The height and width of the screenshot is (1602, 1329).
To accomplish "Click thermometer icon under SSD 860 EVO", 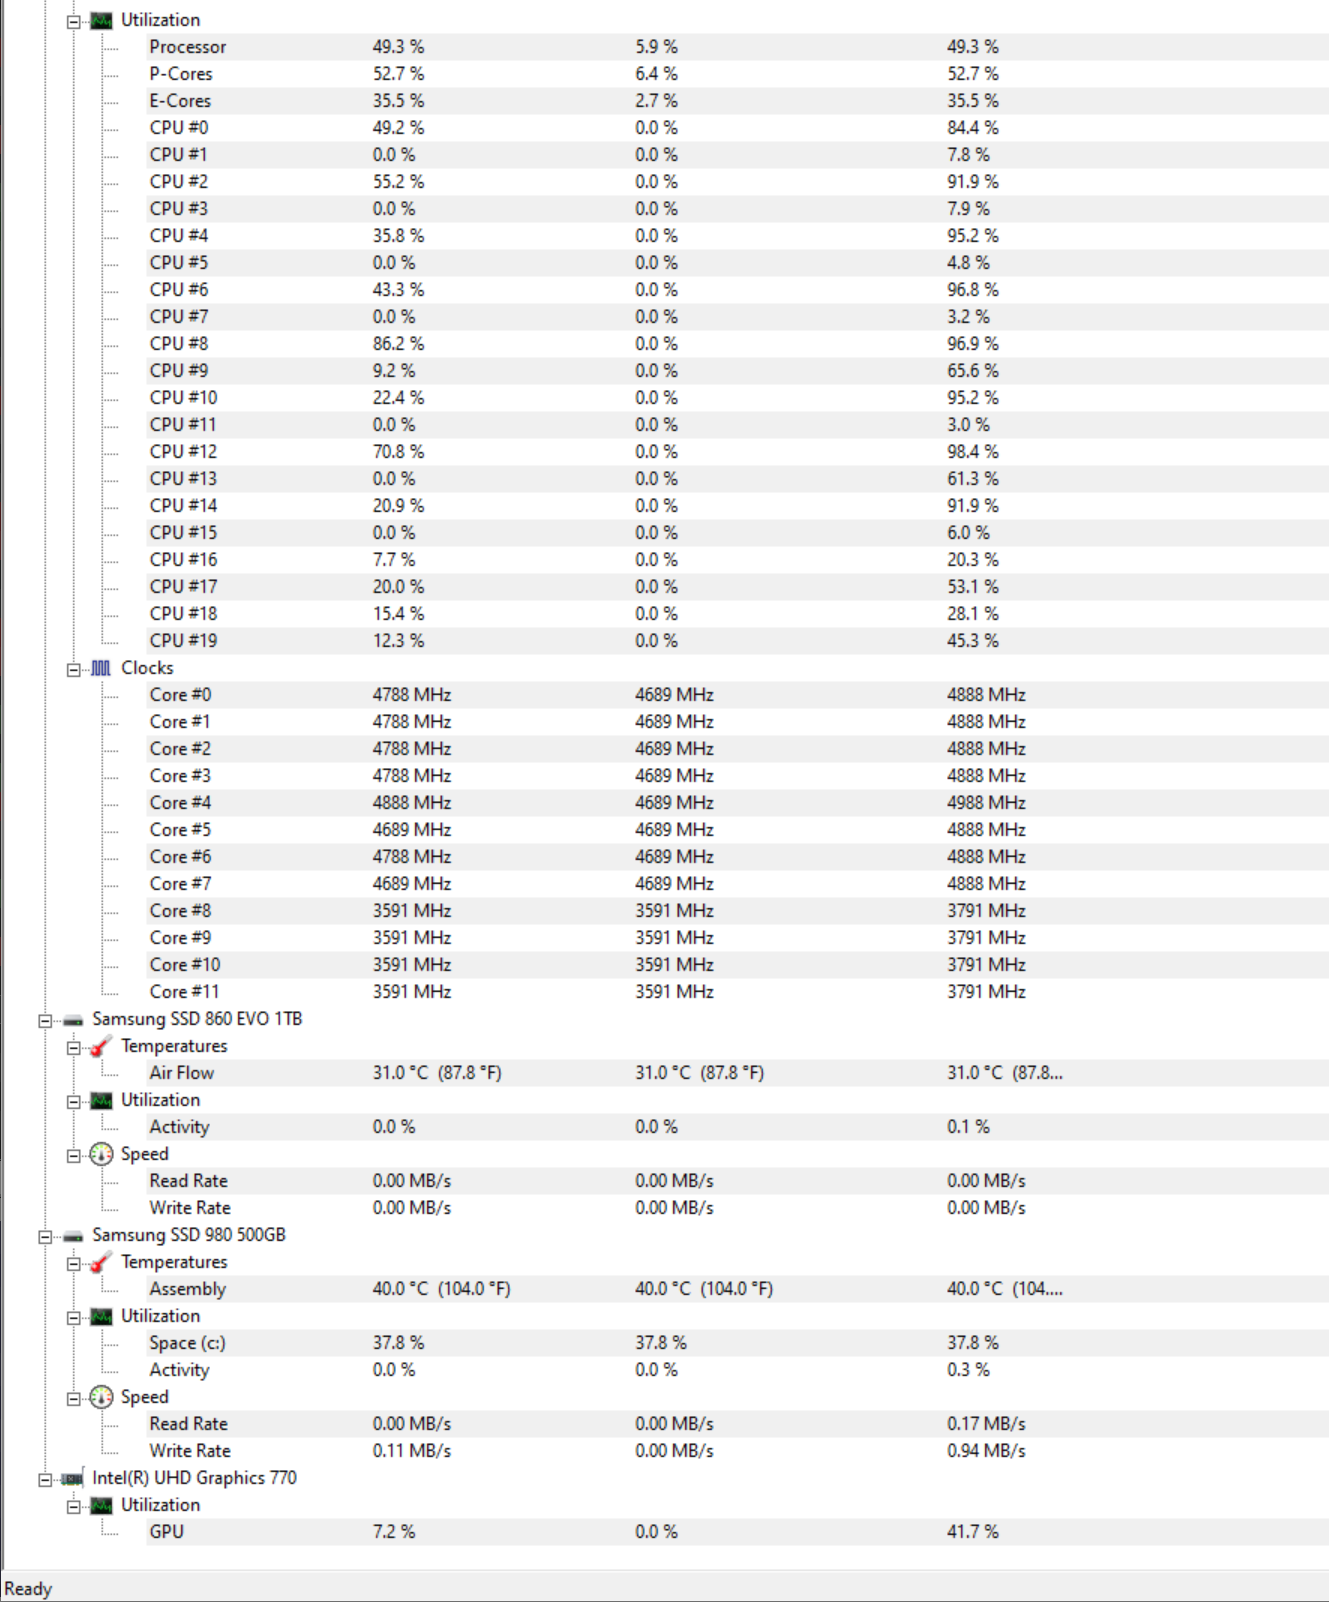I will [x=101, y=1046].
